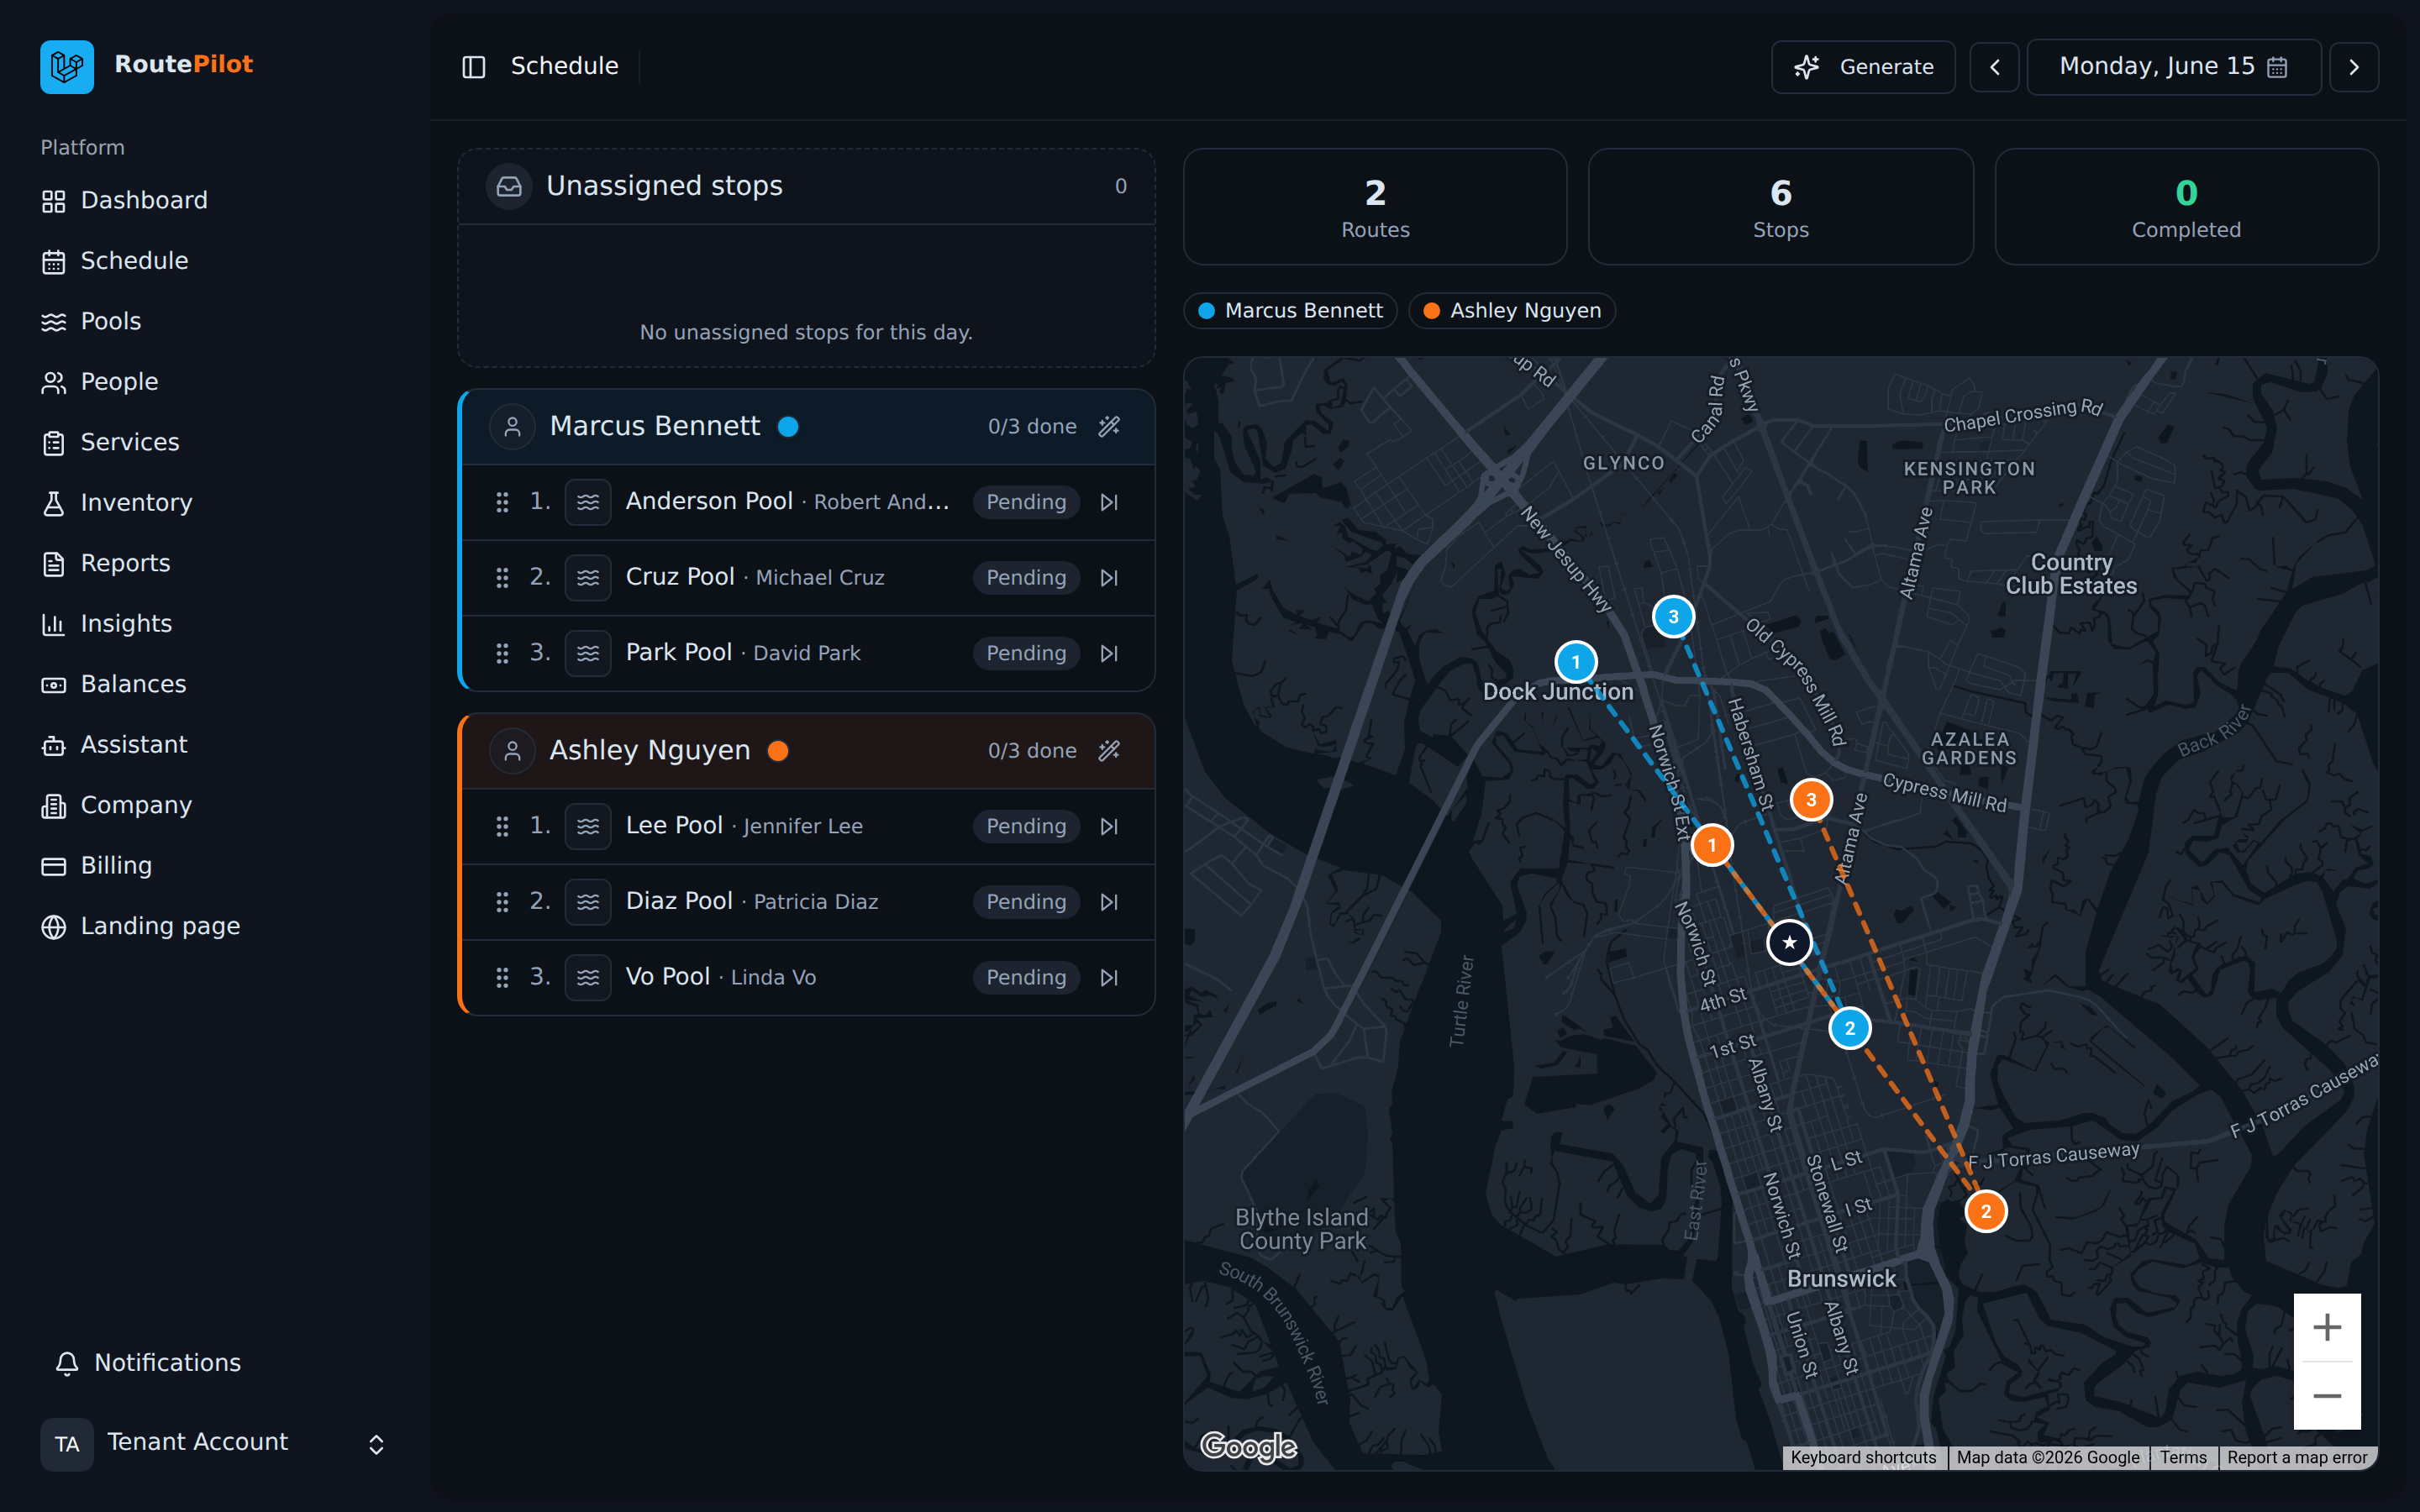
Task: Skip the Park Pool stop
Action: tap(1109, 653)
